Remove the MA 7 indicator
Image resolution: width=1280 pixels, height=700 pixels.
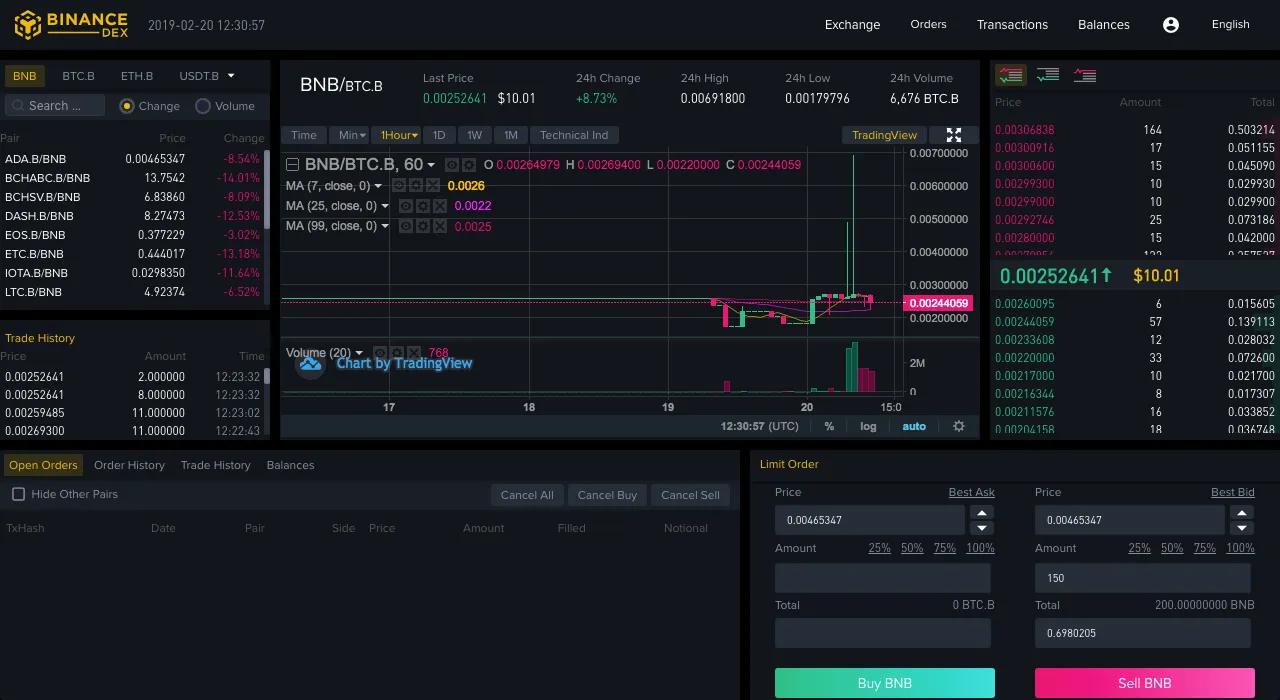click(x=433, y=186)
